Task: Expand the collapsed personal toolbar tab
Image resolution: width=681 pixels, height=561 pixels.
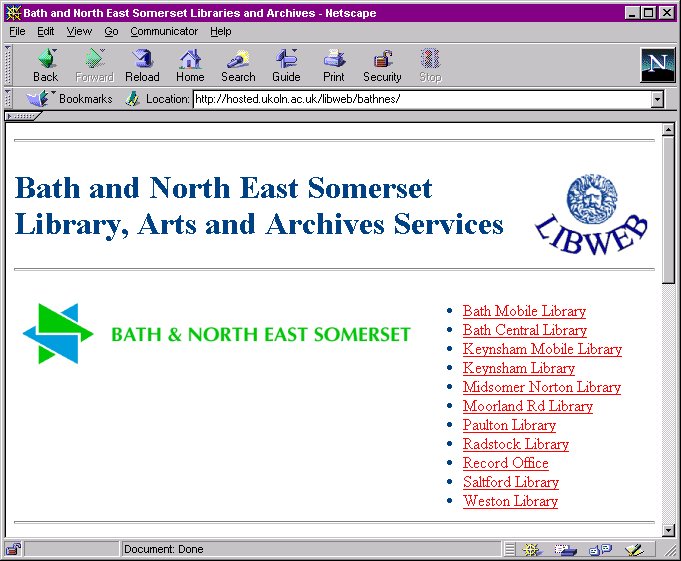Action: point(23,116)
